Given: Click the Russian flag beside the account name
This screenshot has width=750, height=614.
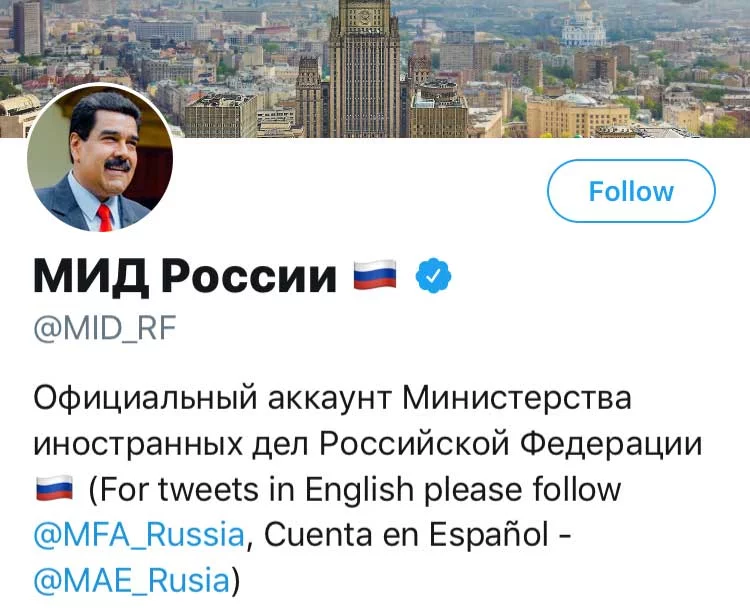Looking at the screenshot, I should (x=375, y=275).
